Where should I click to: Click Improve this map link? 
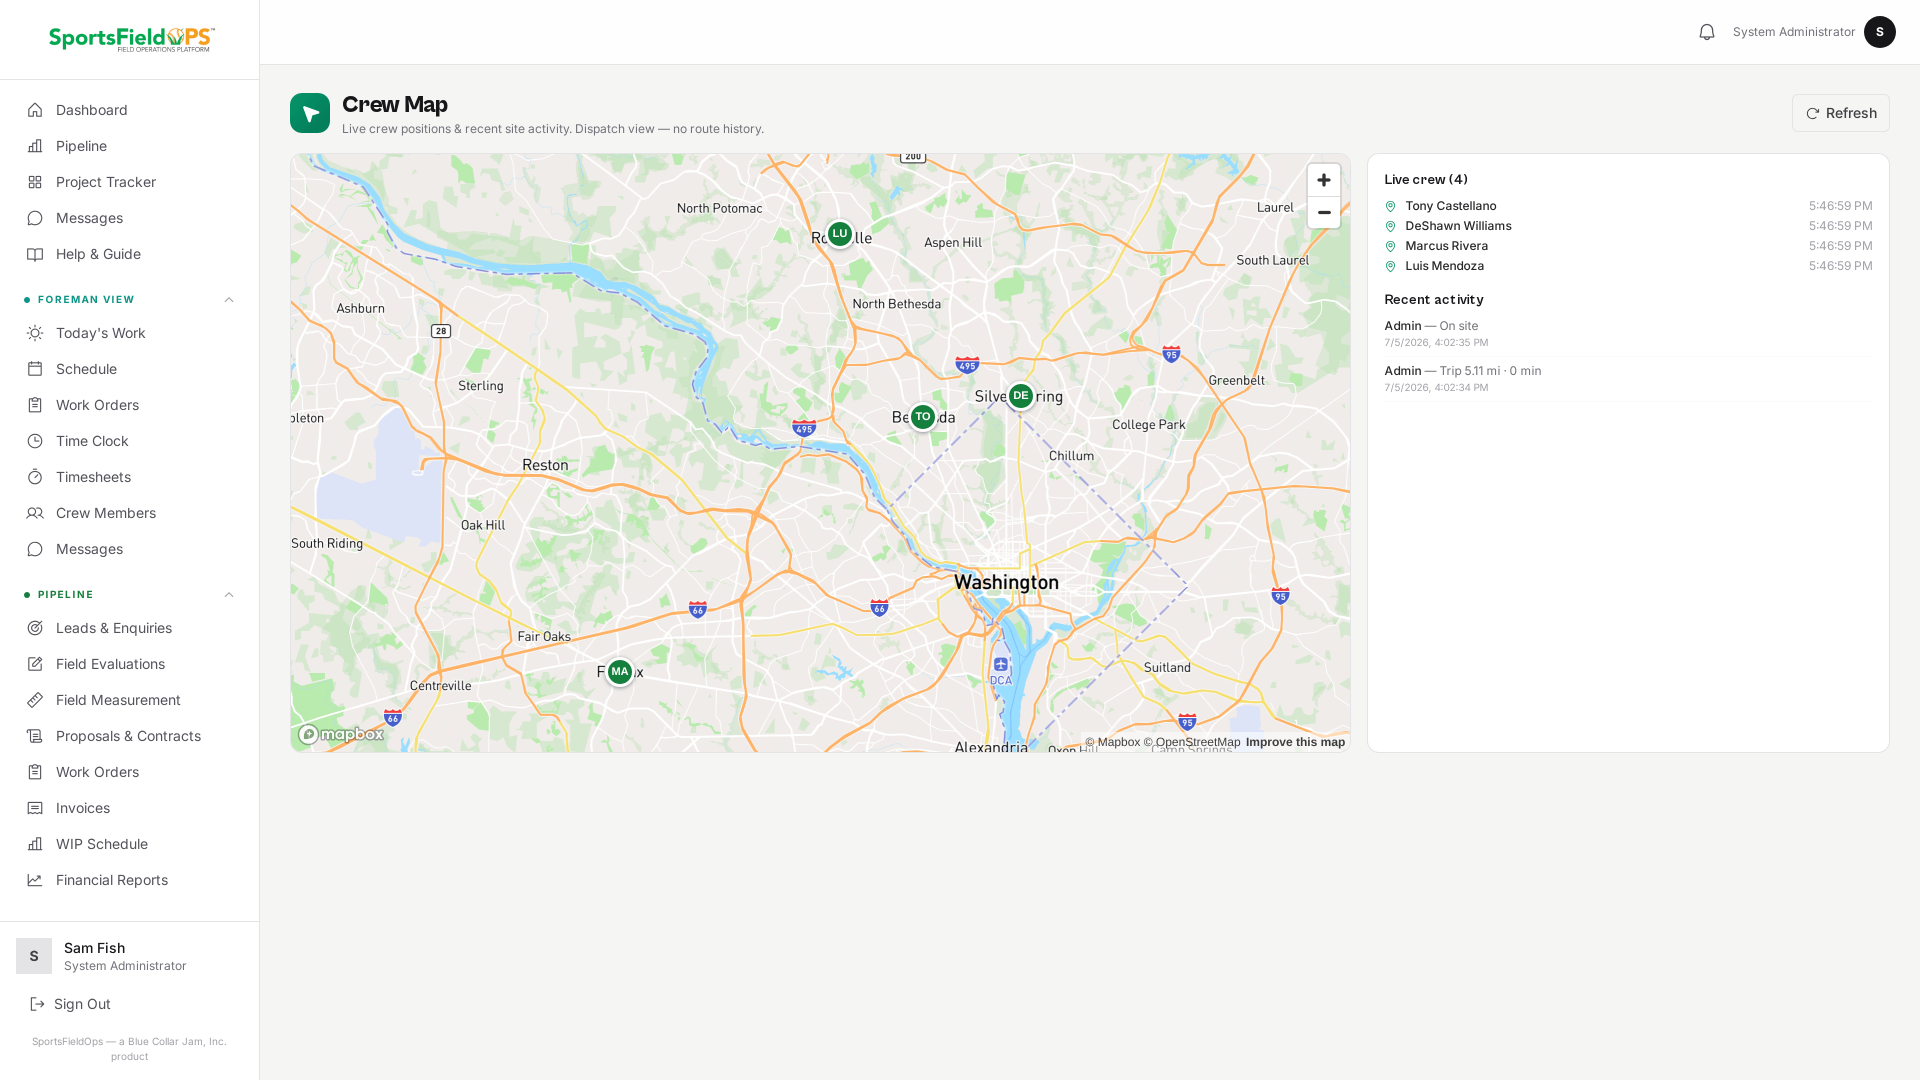point(1295,742)
